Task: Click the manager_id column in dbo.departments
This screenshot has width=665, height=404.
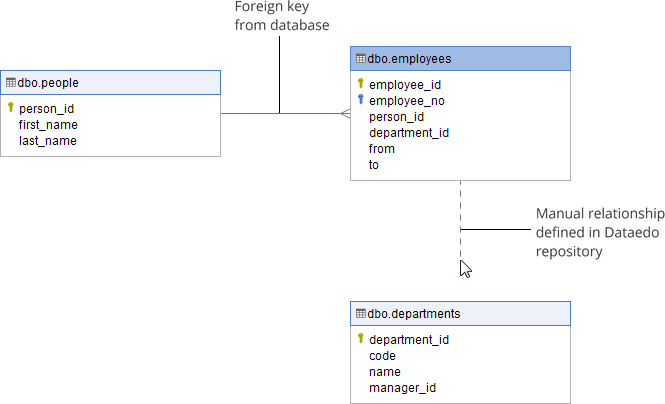Action: [402, 387]
